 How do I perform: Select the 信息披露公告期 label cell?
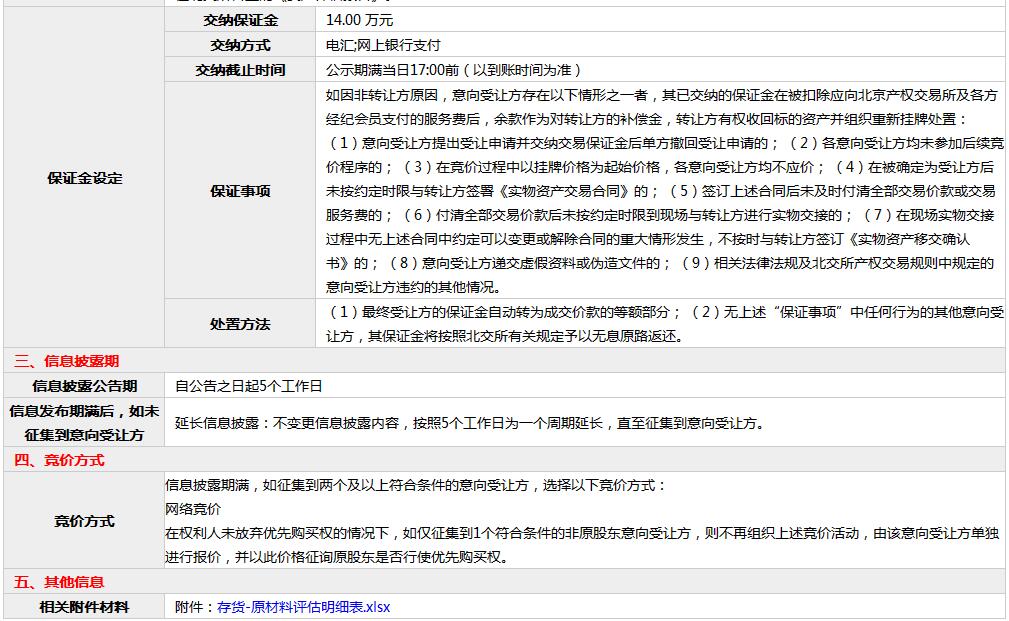coord(84,386)
